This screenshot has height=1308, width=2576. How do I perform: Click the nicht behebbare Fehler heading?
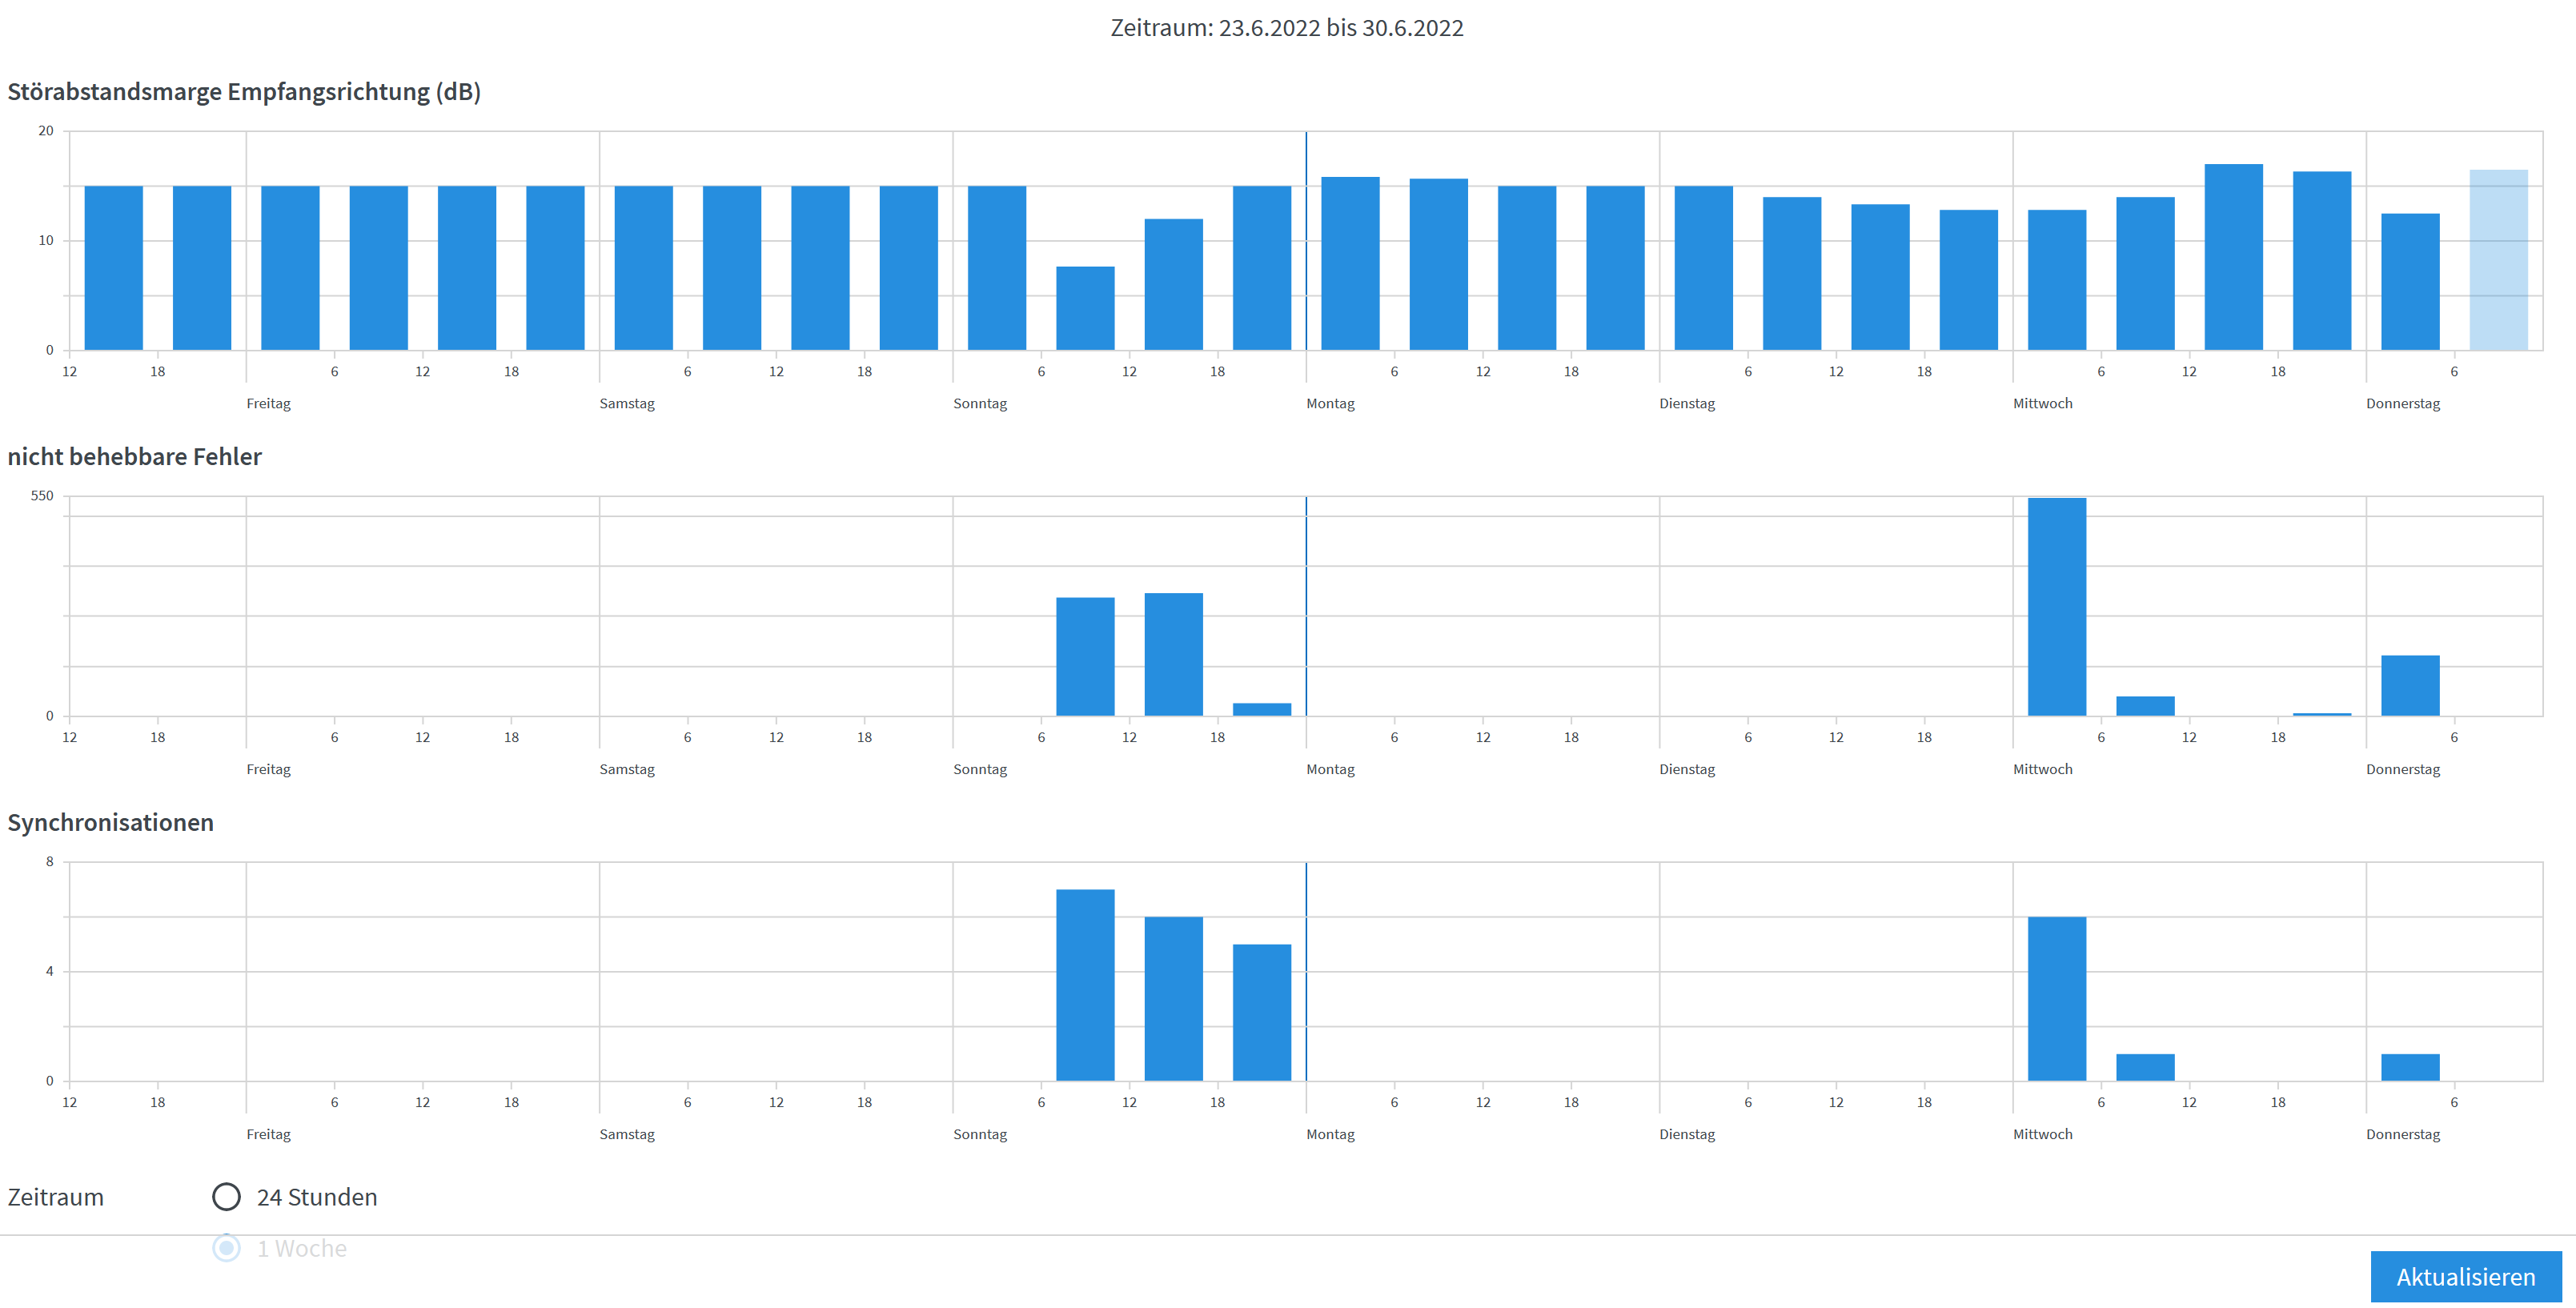[134, 457]
